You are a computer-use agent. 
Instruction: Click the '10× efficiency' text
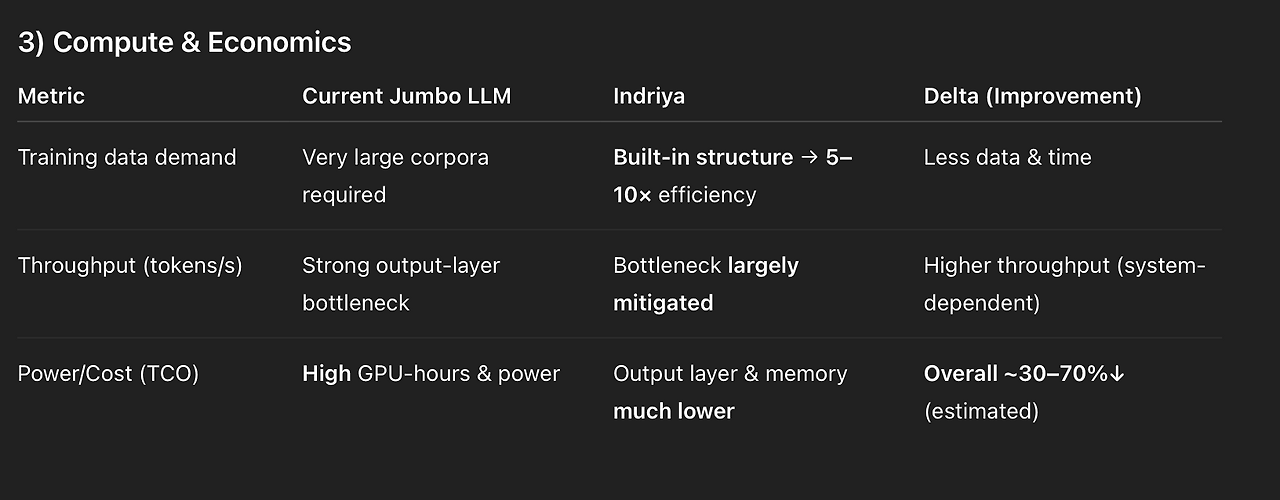(685, 194)
